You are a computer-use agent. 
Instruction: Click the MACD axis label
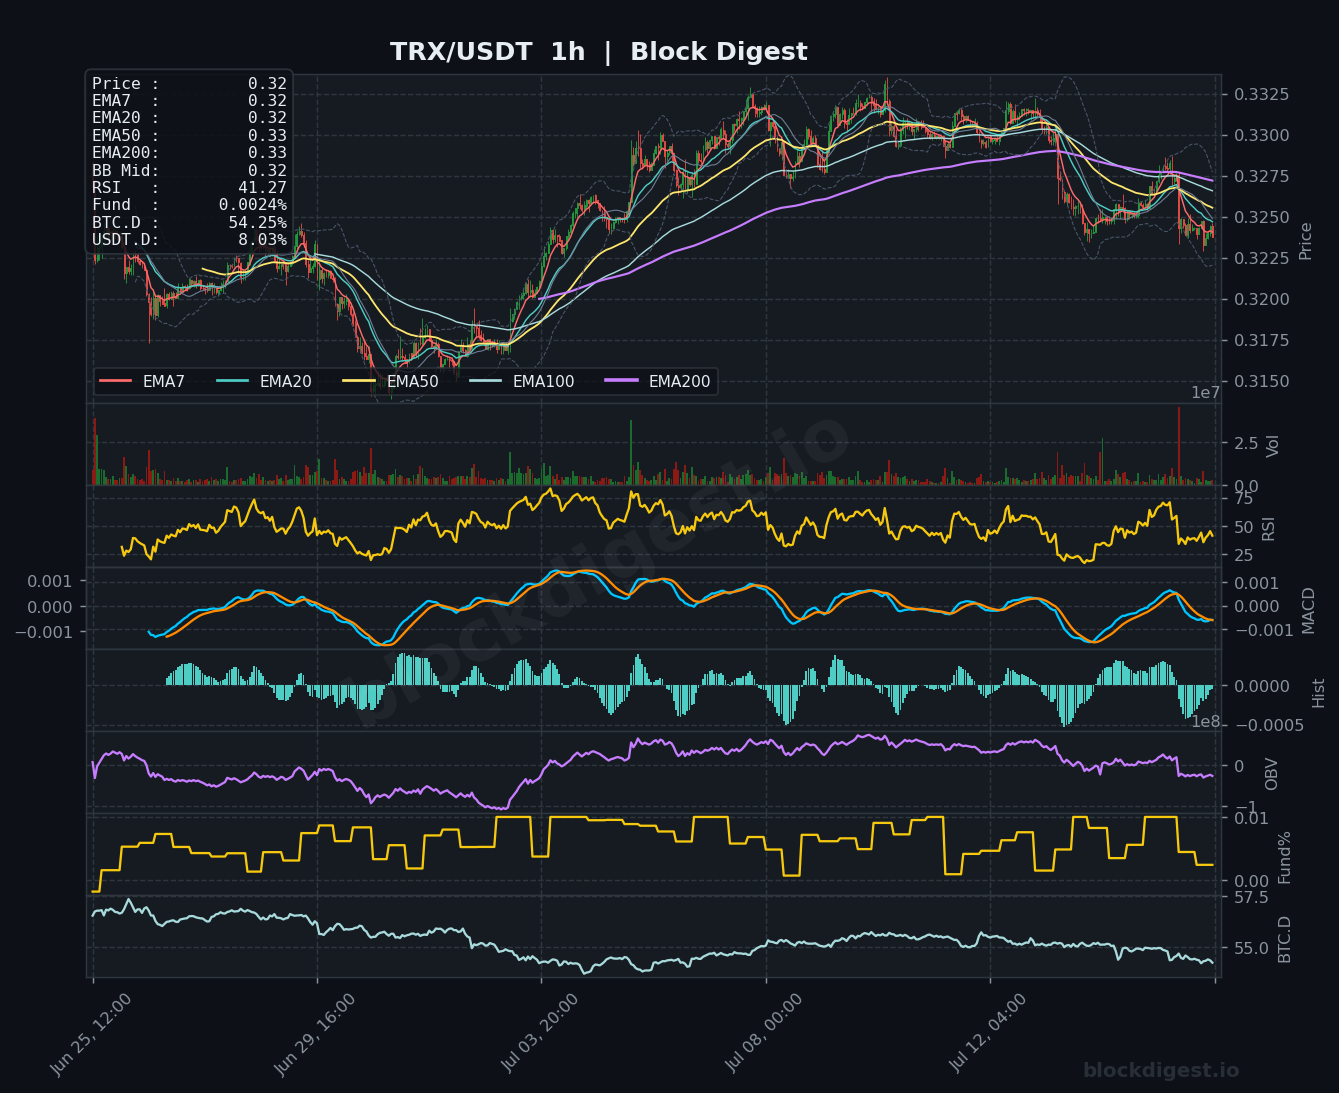pyautogui.click(x=1309, y=609)
